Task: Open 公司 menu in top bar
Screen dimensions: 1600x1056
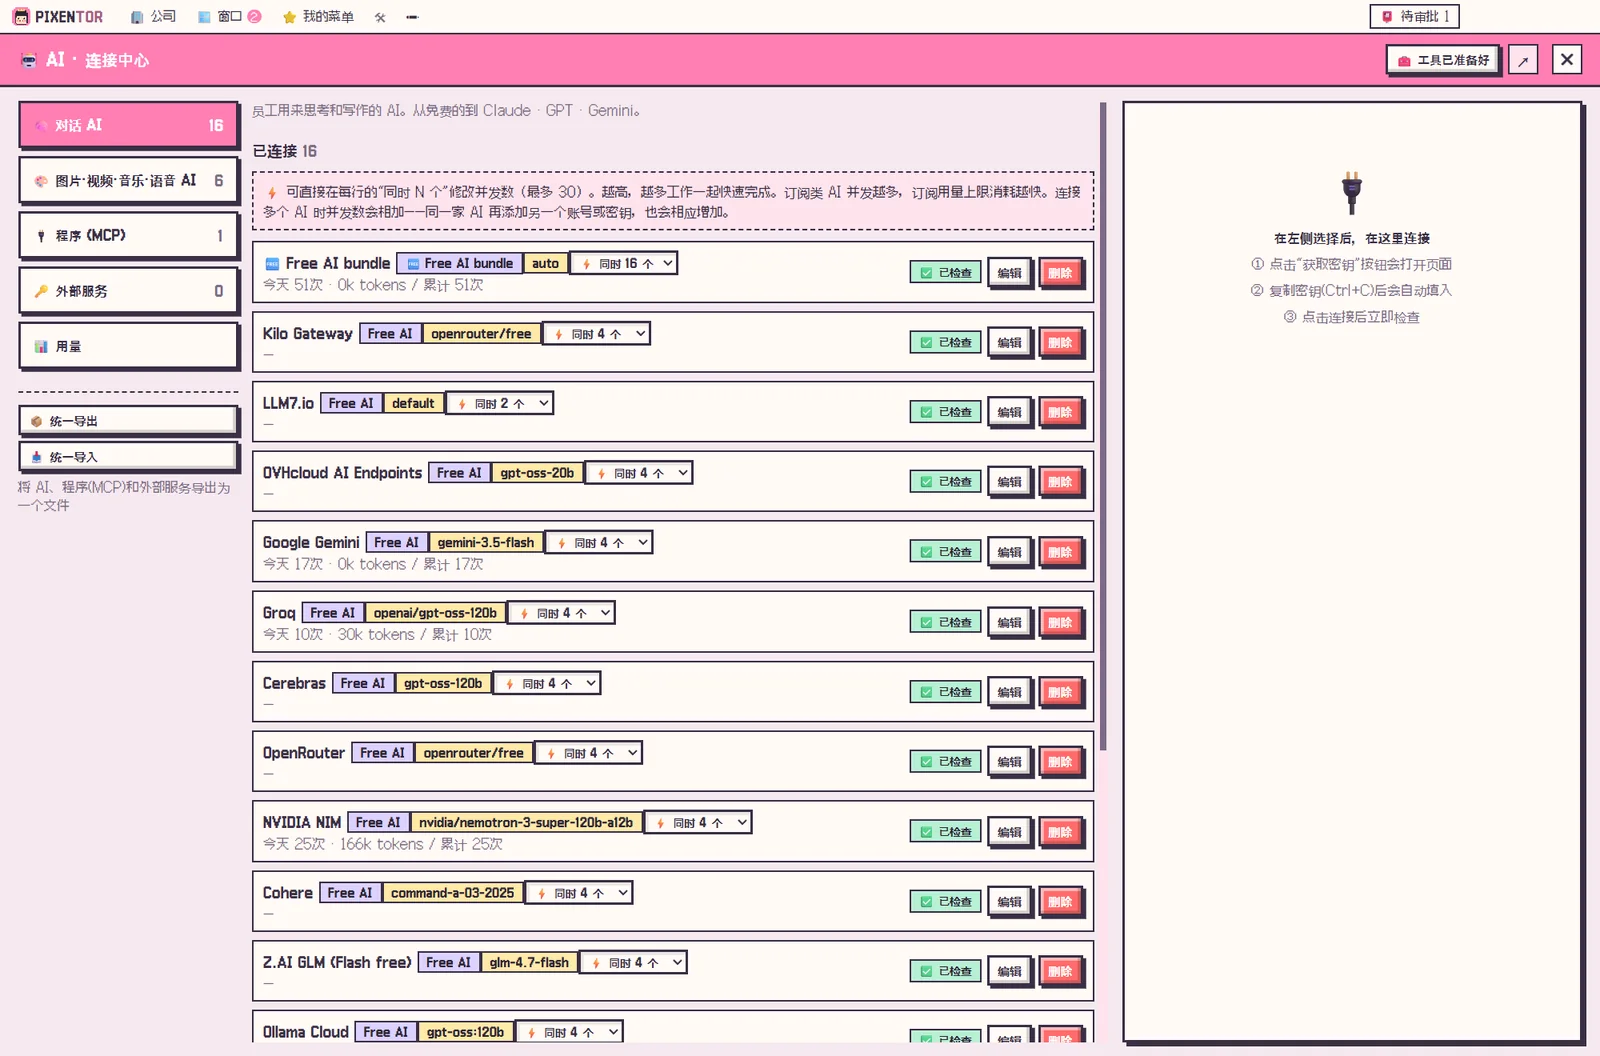Action: coord(153,17)
